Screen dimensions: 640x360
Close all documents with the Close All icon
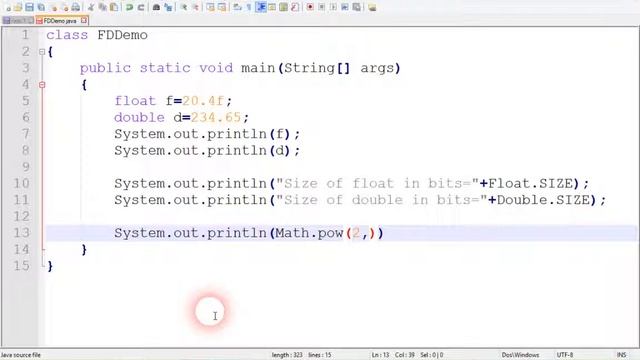65,7
